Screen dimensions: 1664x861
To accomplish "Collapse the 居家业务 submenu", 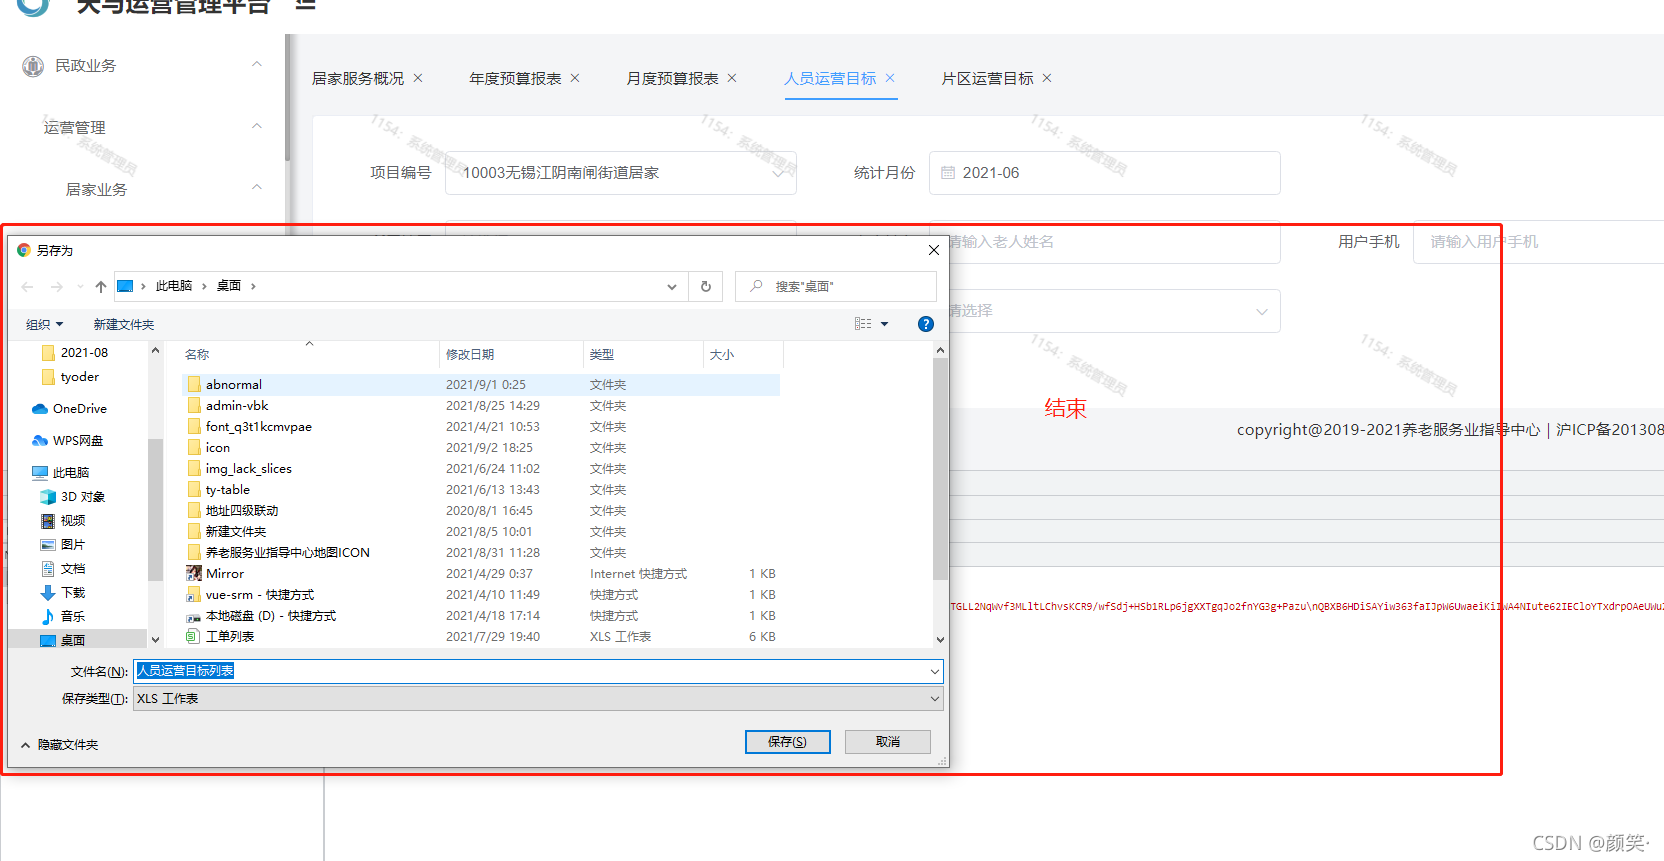I will click(x=257, y=188).
